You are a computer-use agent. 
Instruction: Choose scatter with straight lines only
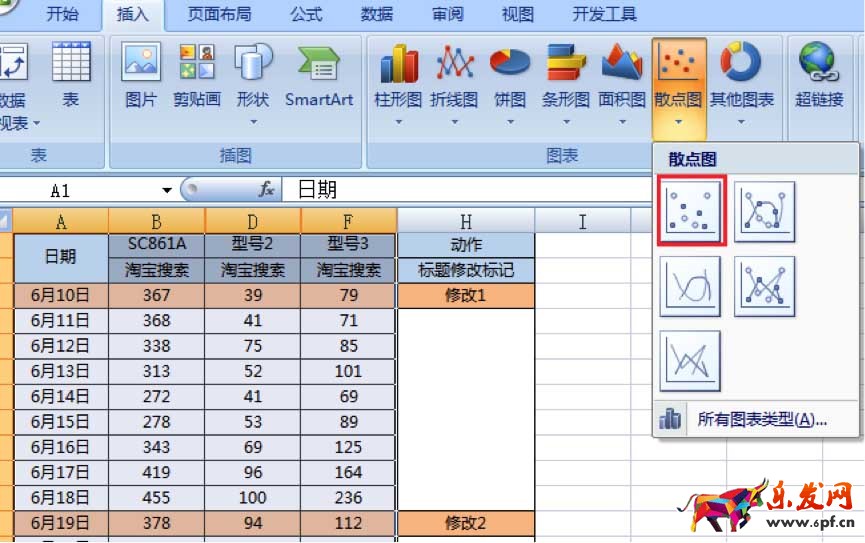coord(690,361)
